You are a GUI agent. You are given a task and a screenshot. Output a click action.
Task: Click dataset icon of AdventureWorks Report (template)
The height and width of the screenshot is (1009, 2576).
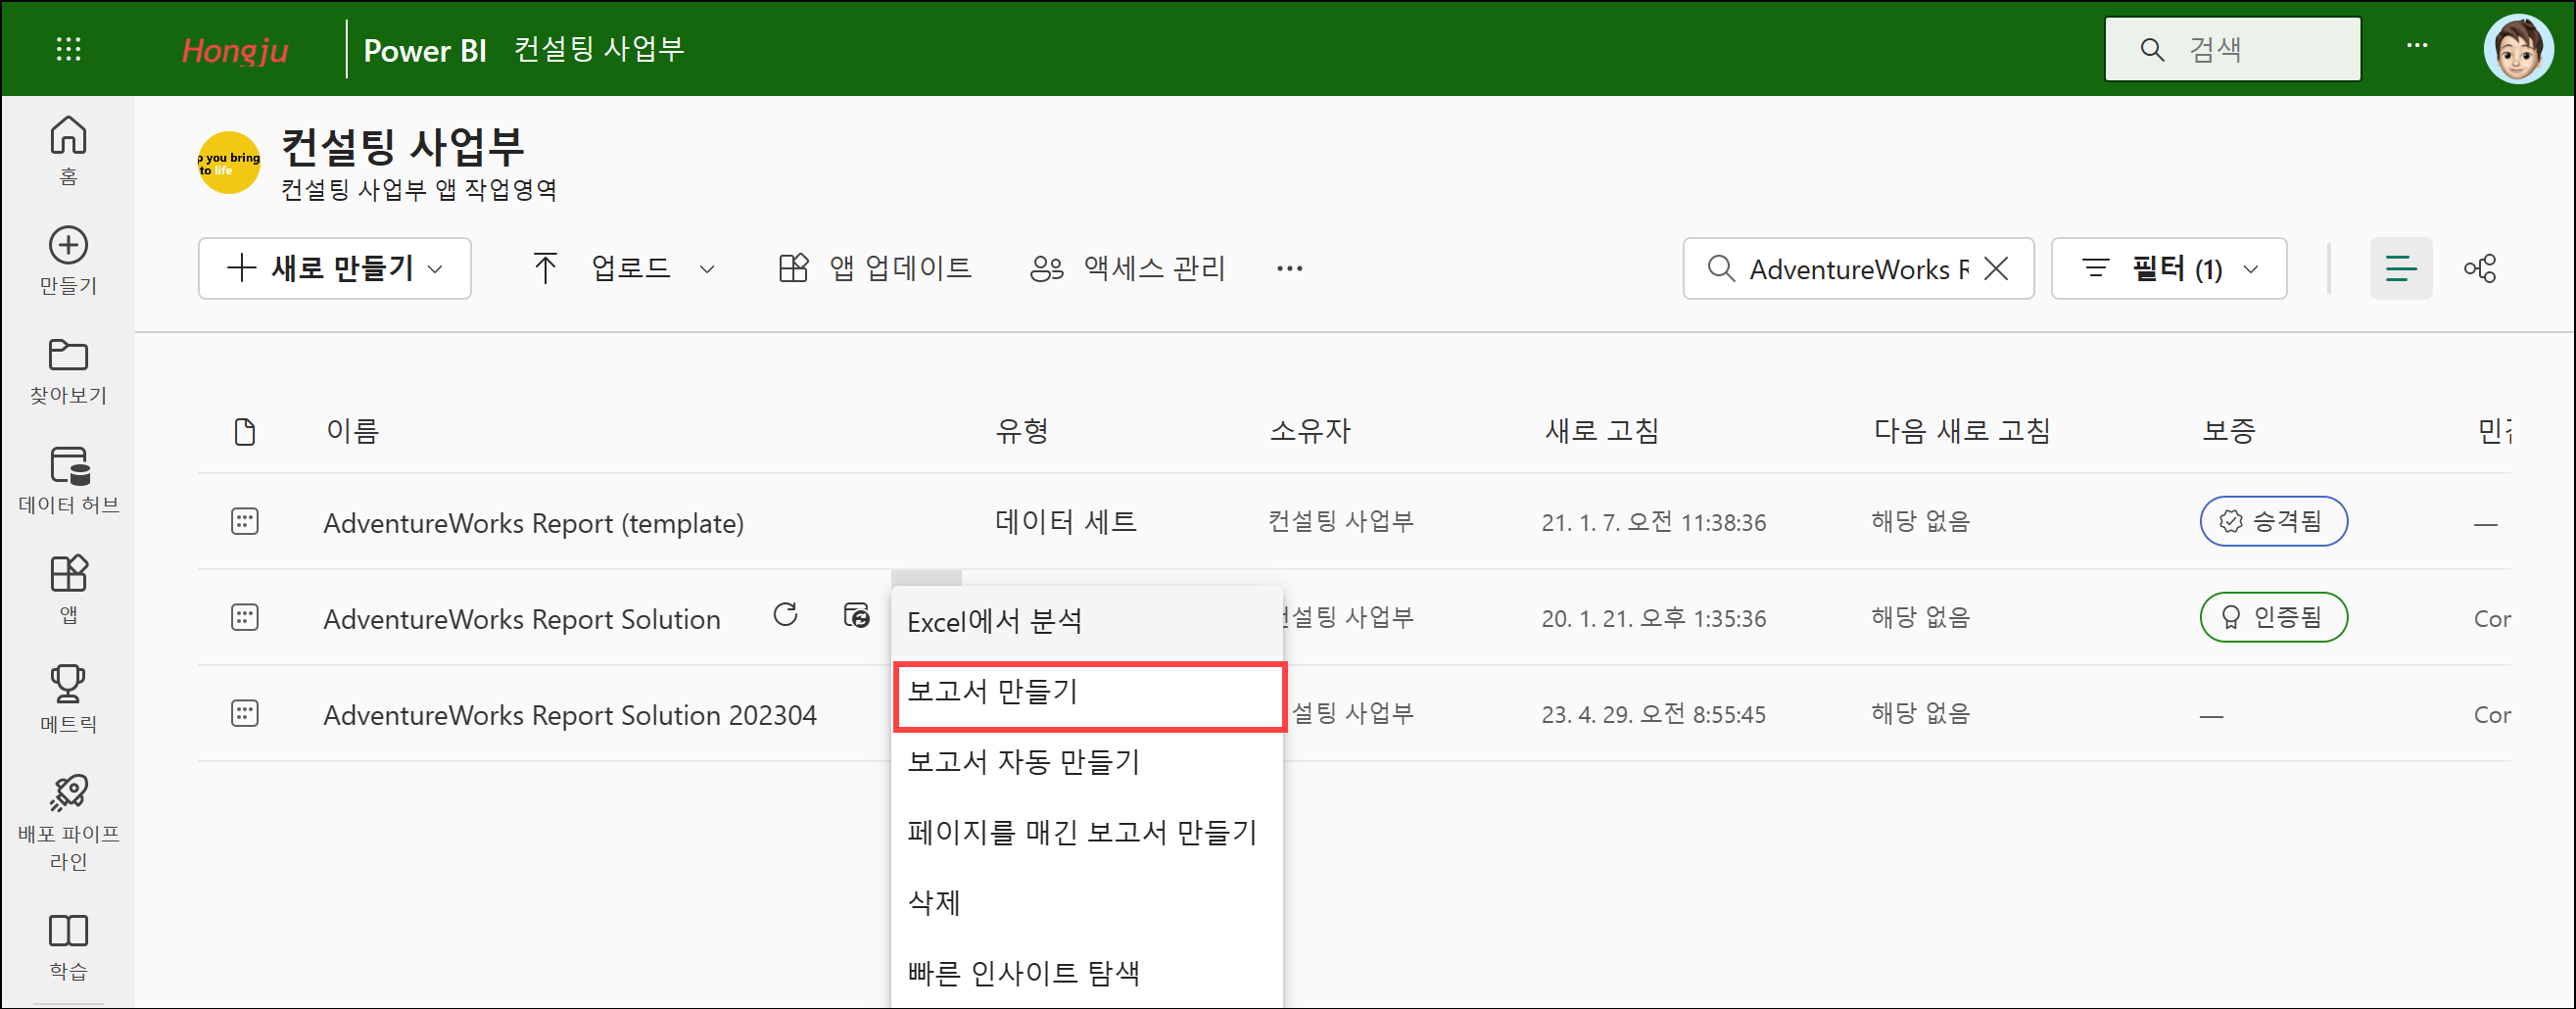coord(245,522)
